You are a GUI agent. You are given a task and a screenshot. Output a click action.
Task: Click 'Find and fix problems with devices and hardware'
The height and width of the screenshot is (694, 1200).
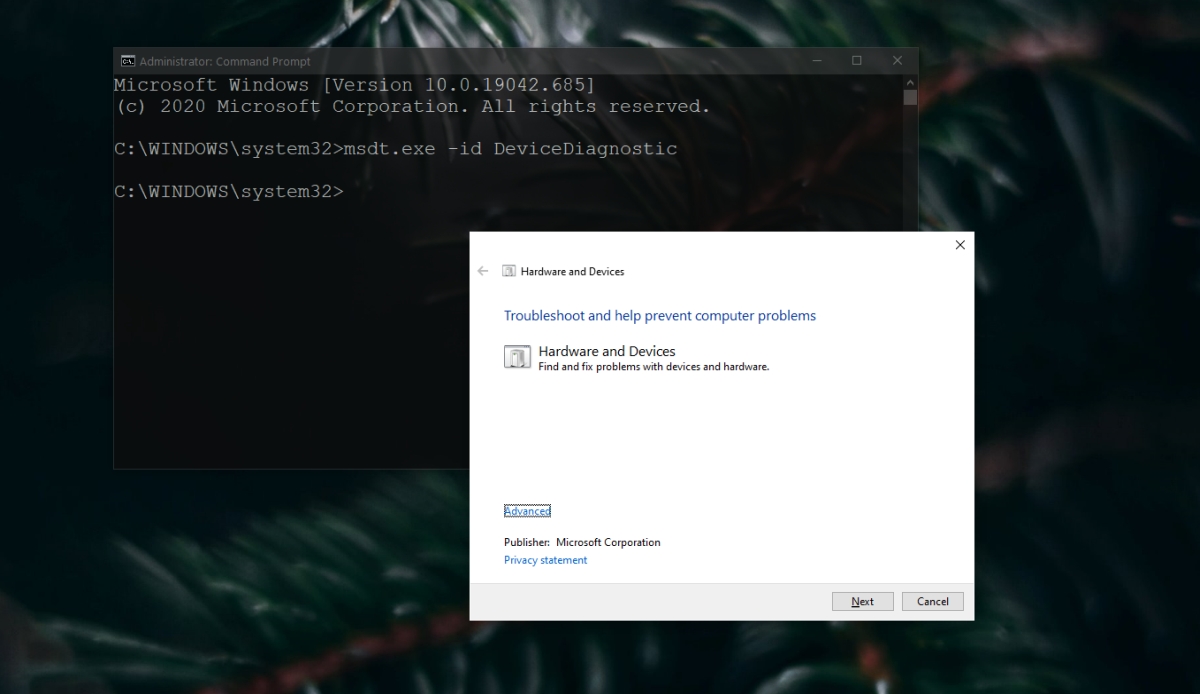tap(654, 367)
